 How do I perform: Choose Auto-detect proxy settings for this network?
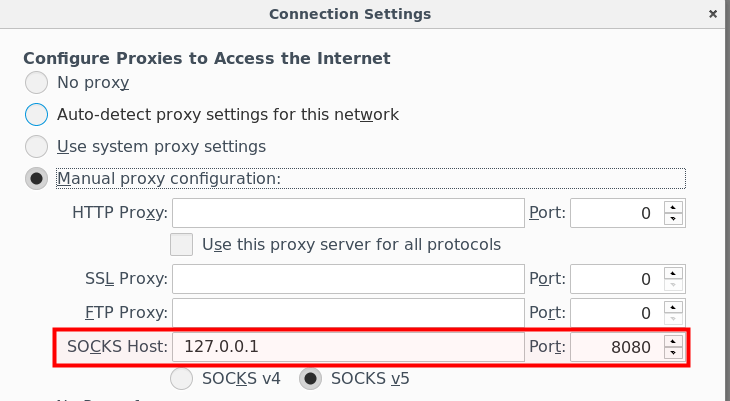[36, 114]
